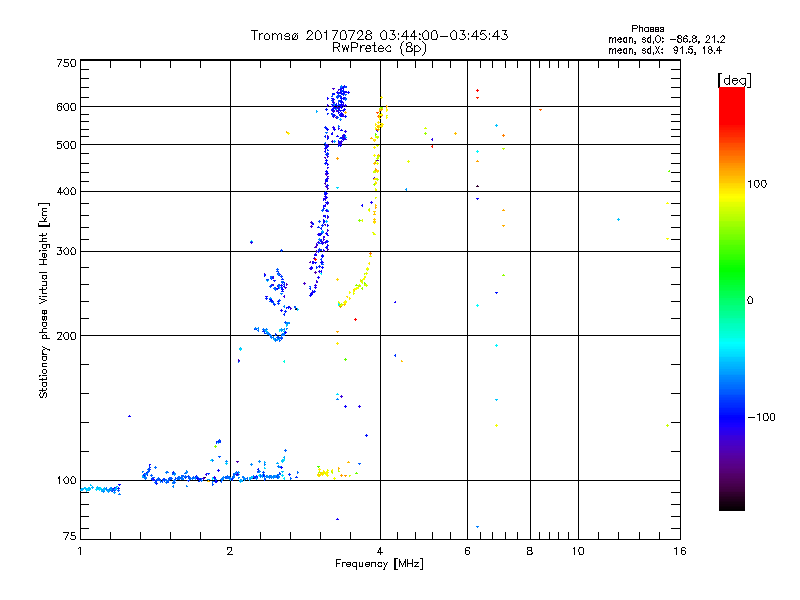
Task: Click the y-axis tick label '75'
Action: (70, 536)
